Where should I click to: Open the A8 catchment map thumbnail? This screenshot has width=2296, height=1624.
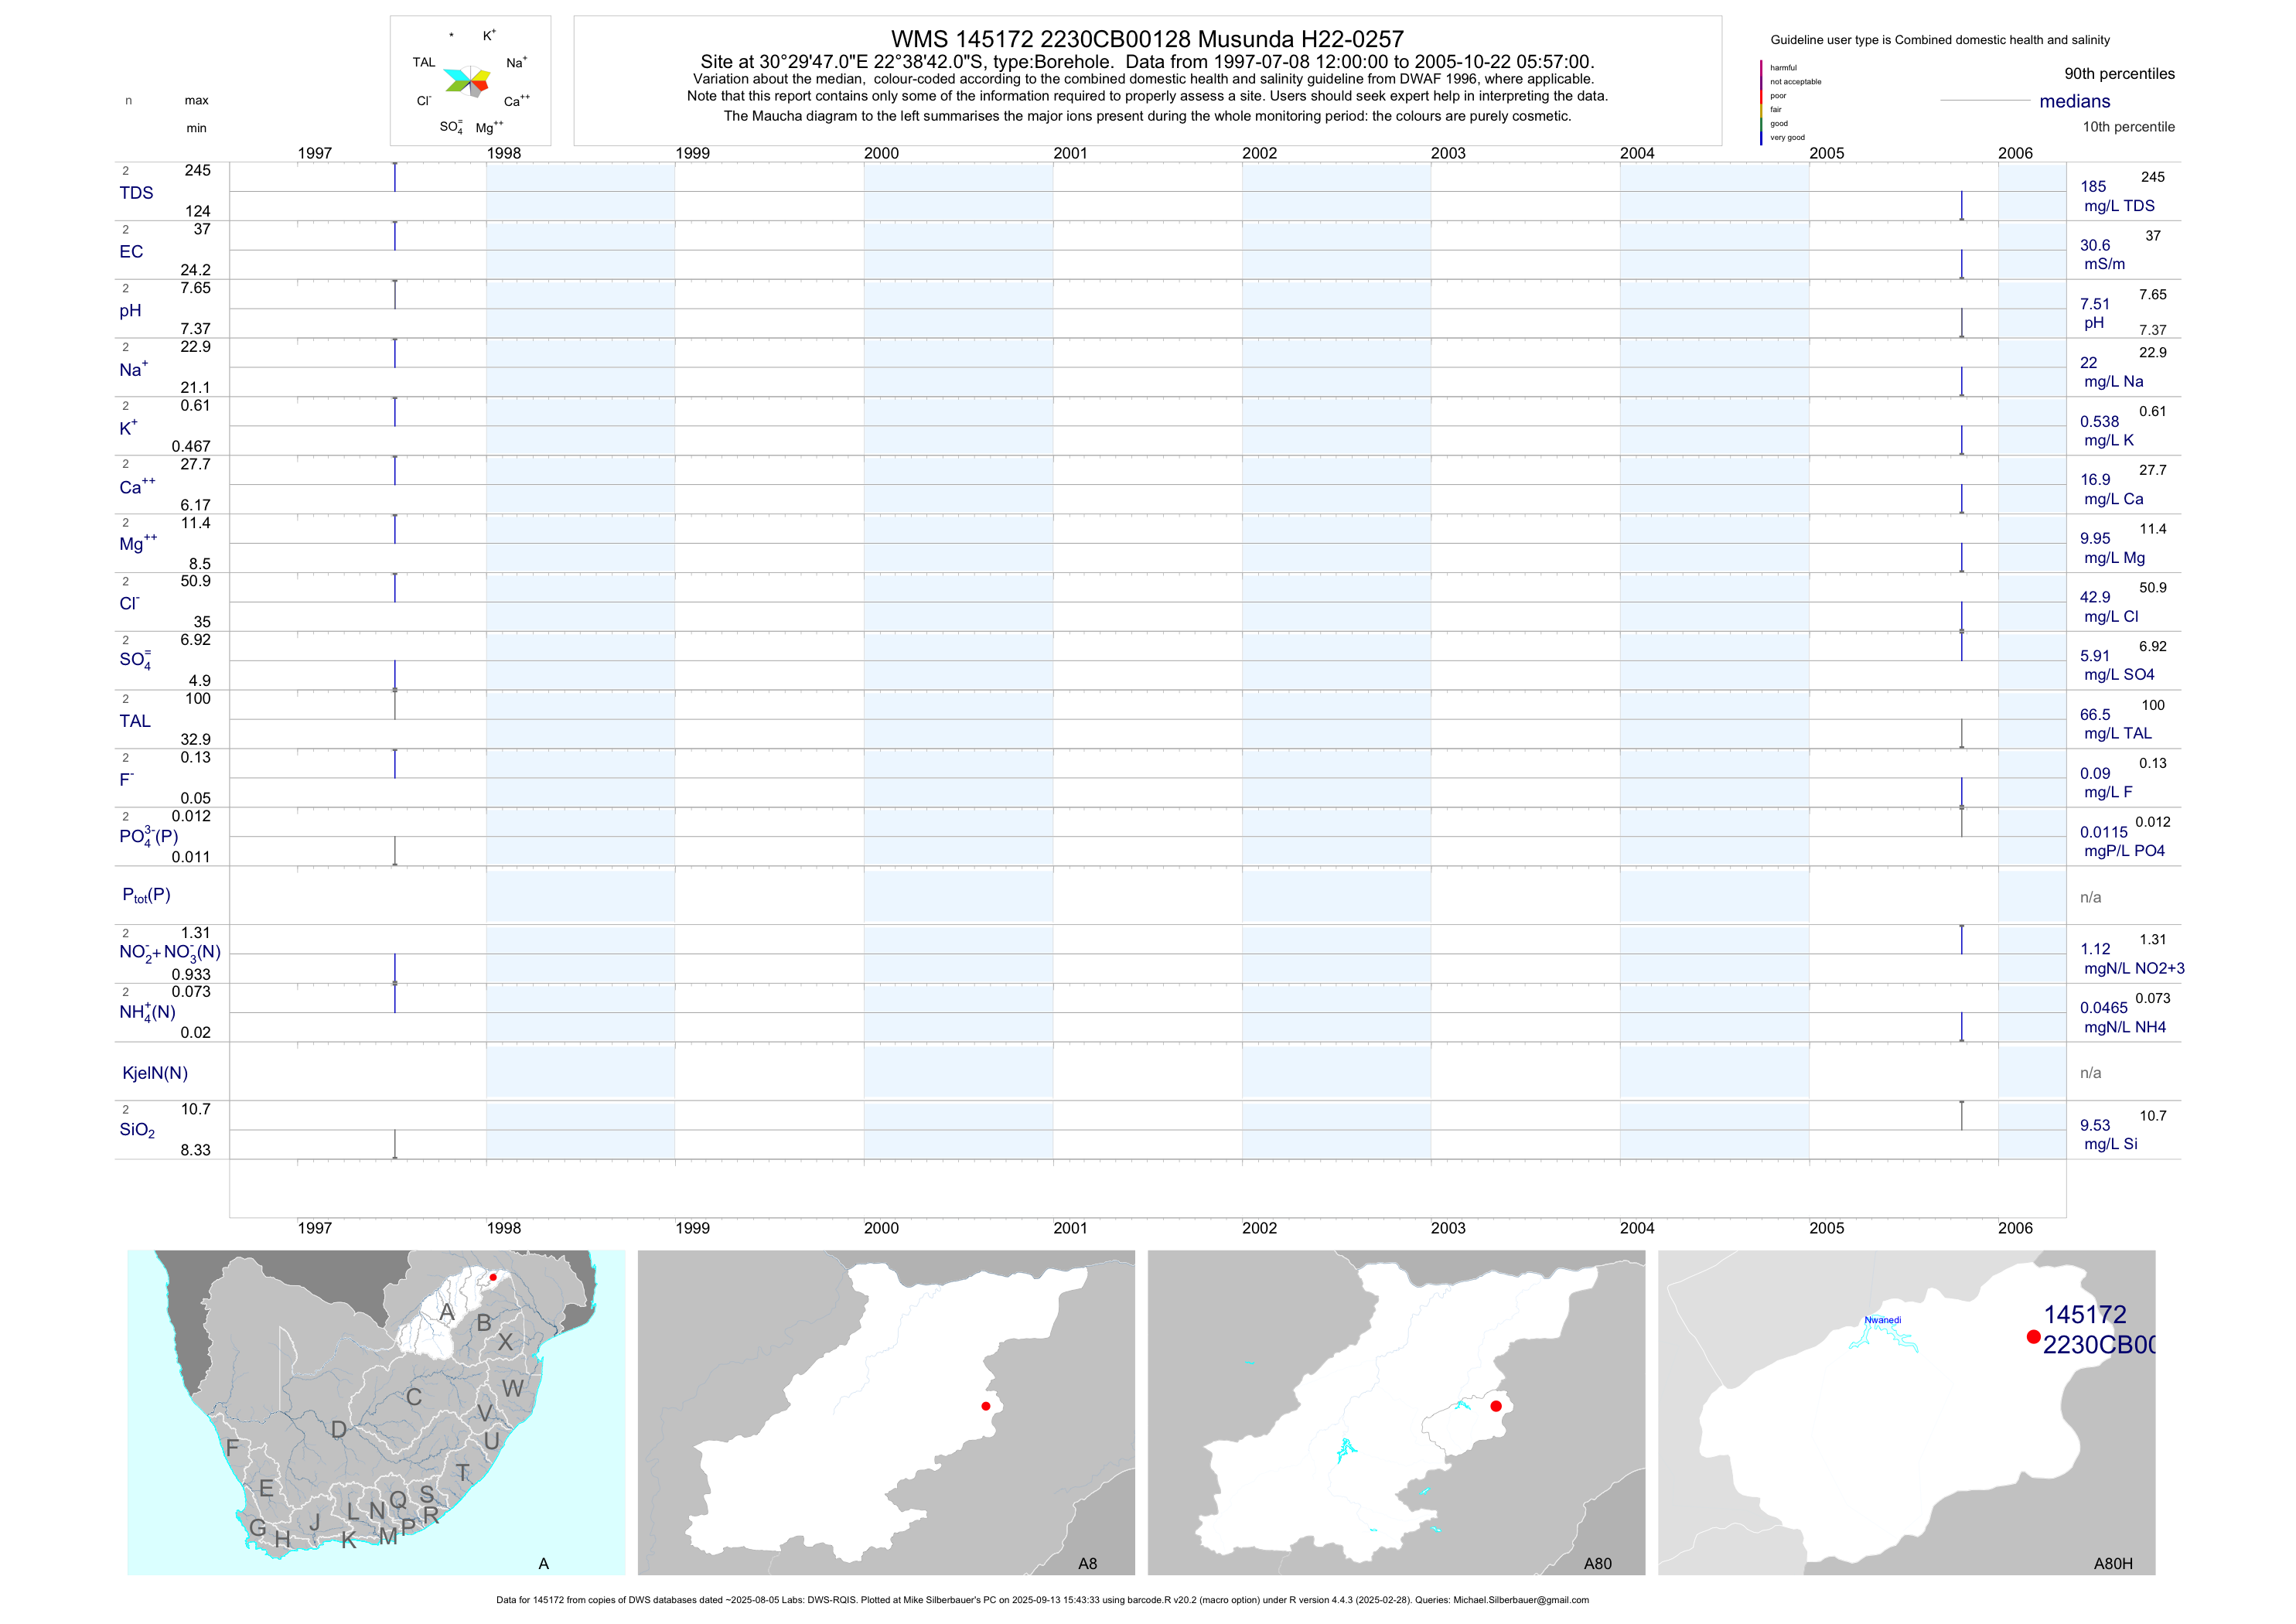coord(886,1412)
